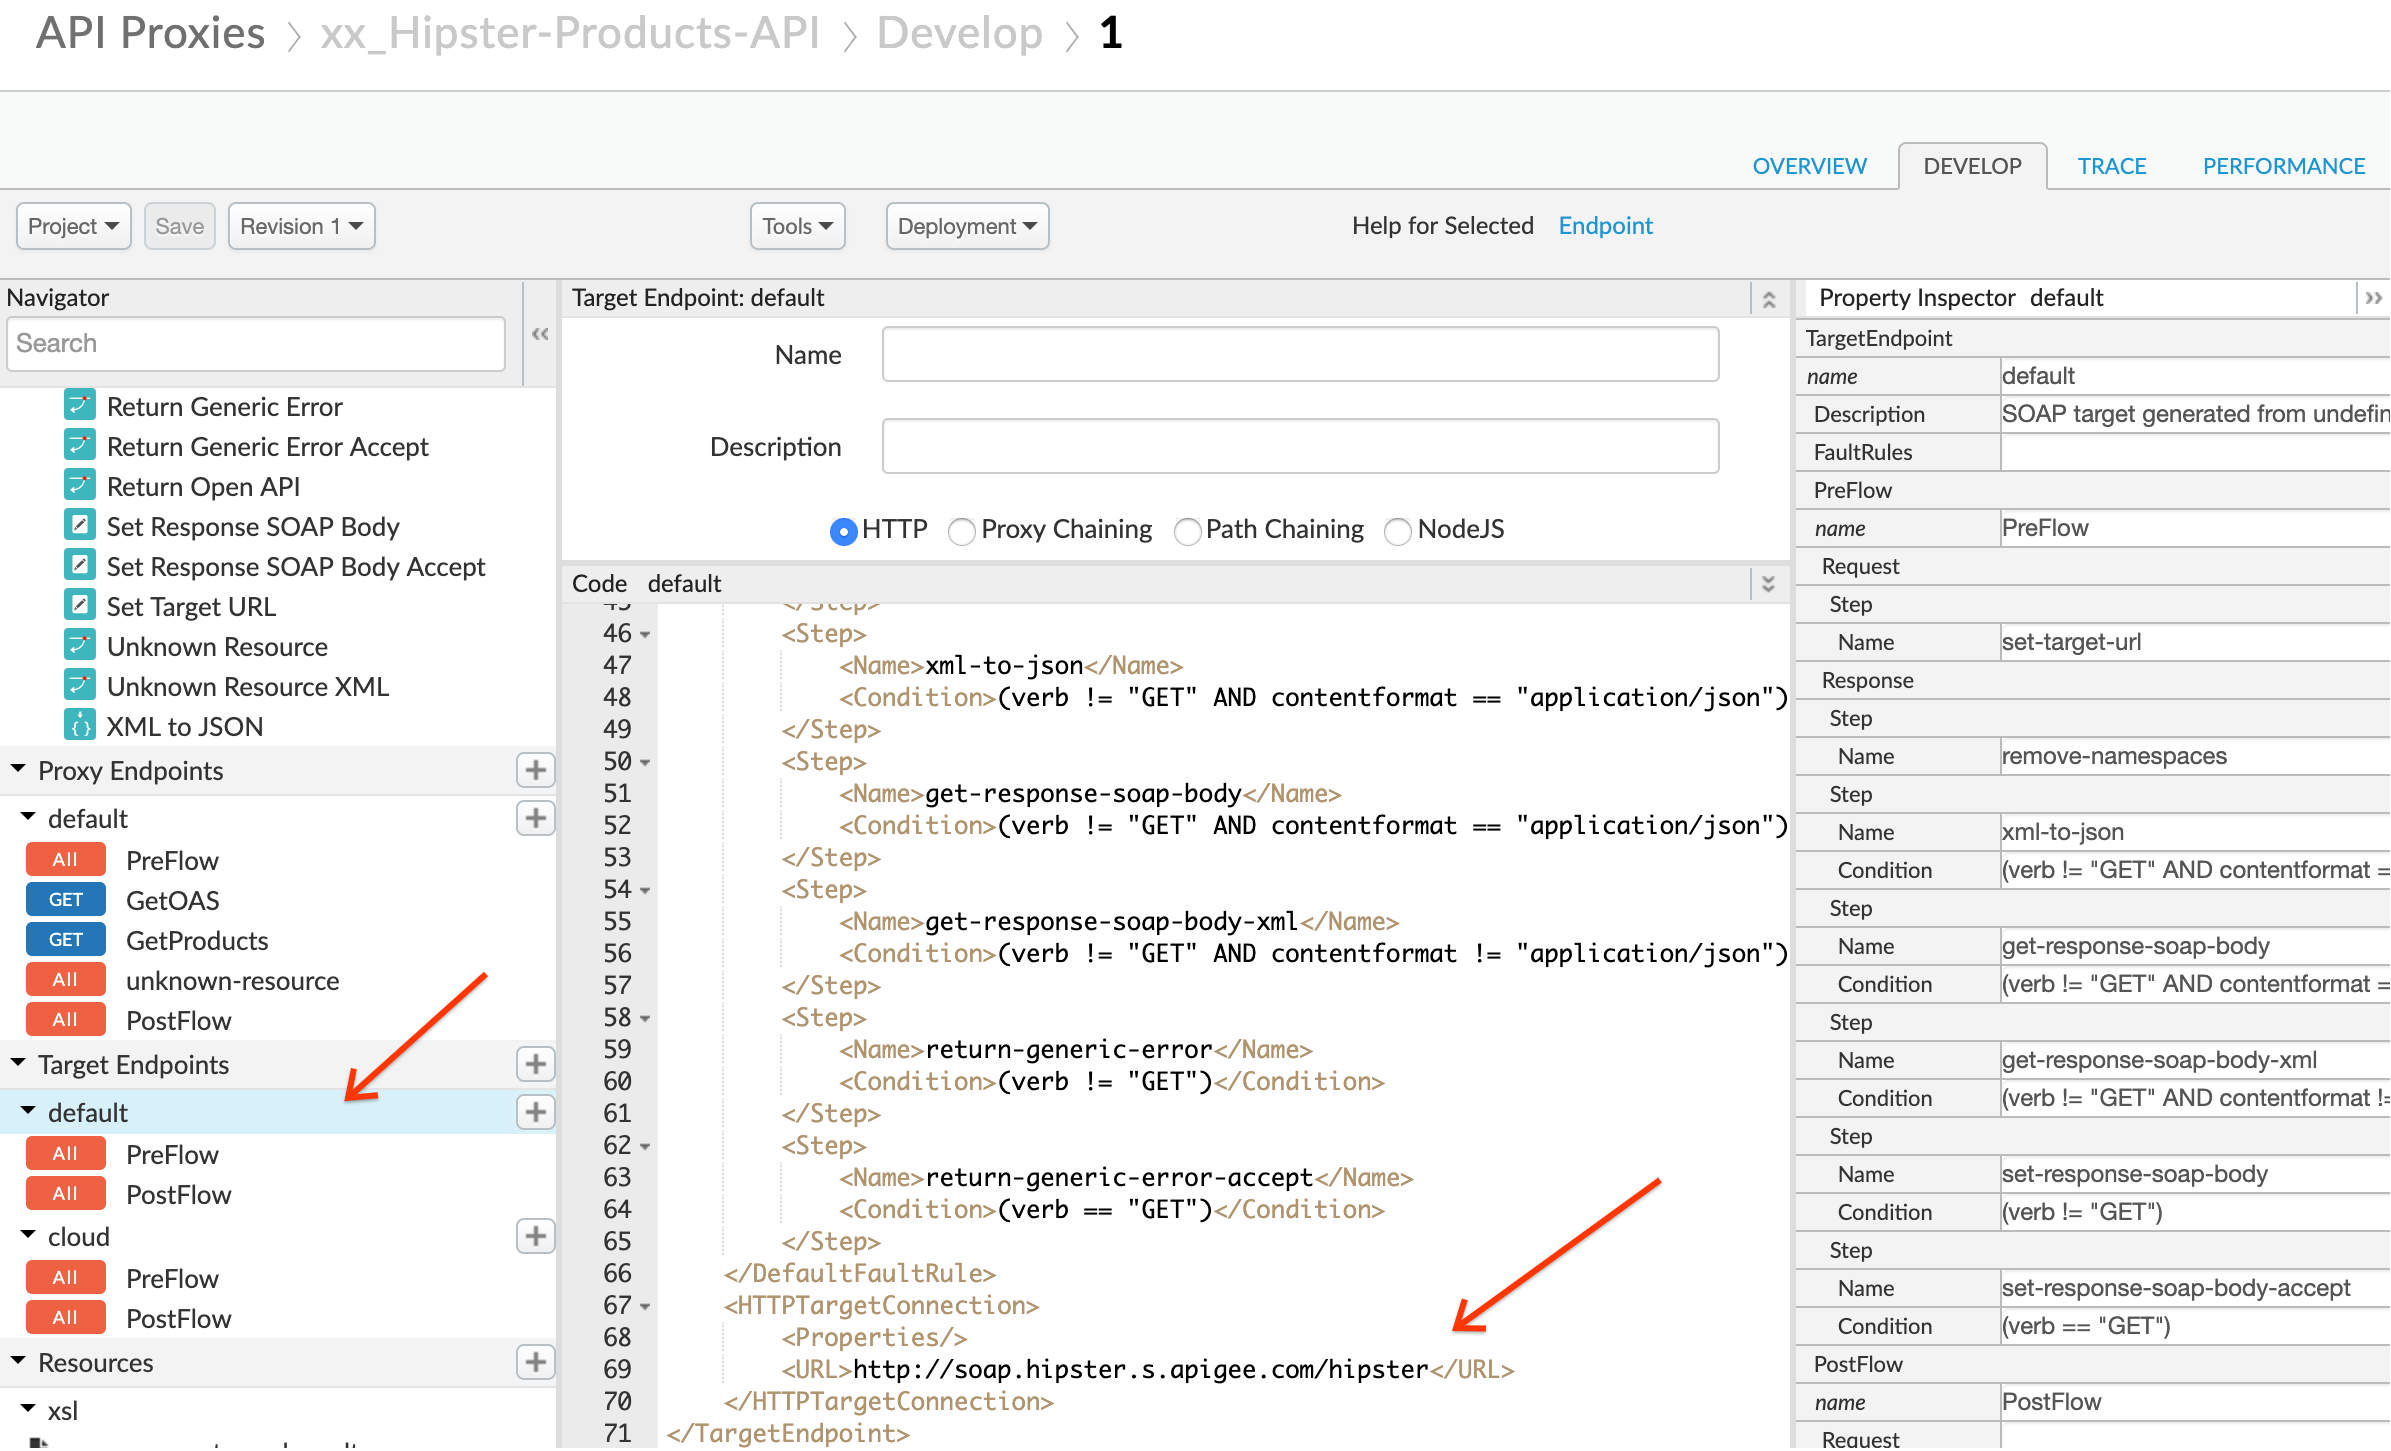The image size is (2391, 1451).
Task: Select the HTTP radio button
Action: [x=843, y=531]
